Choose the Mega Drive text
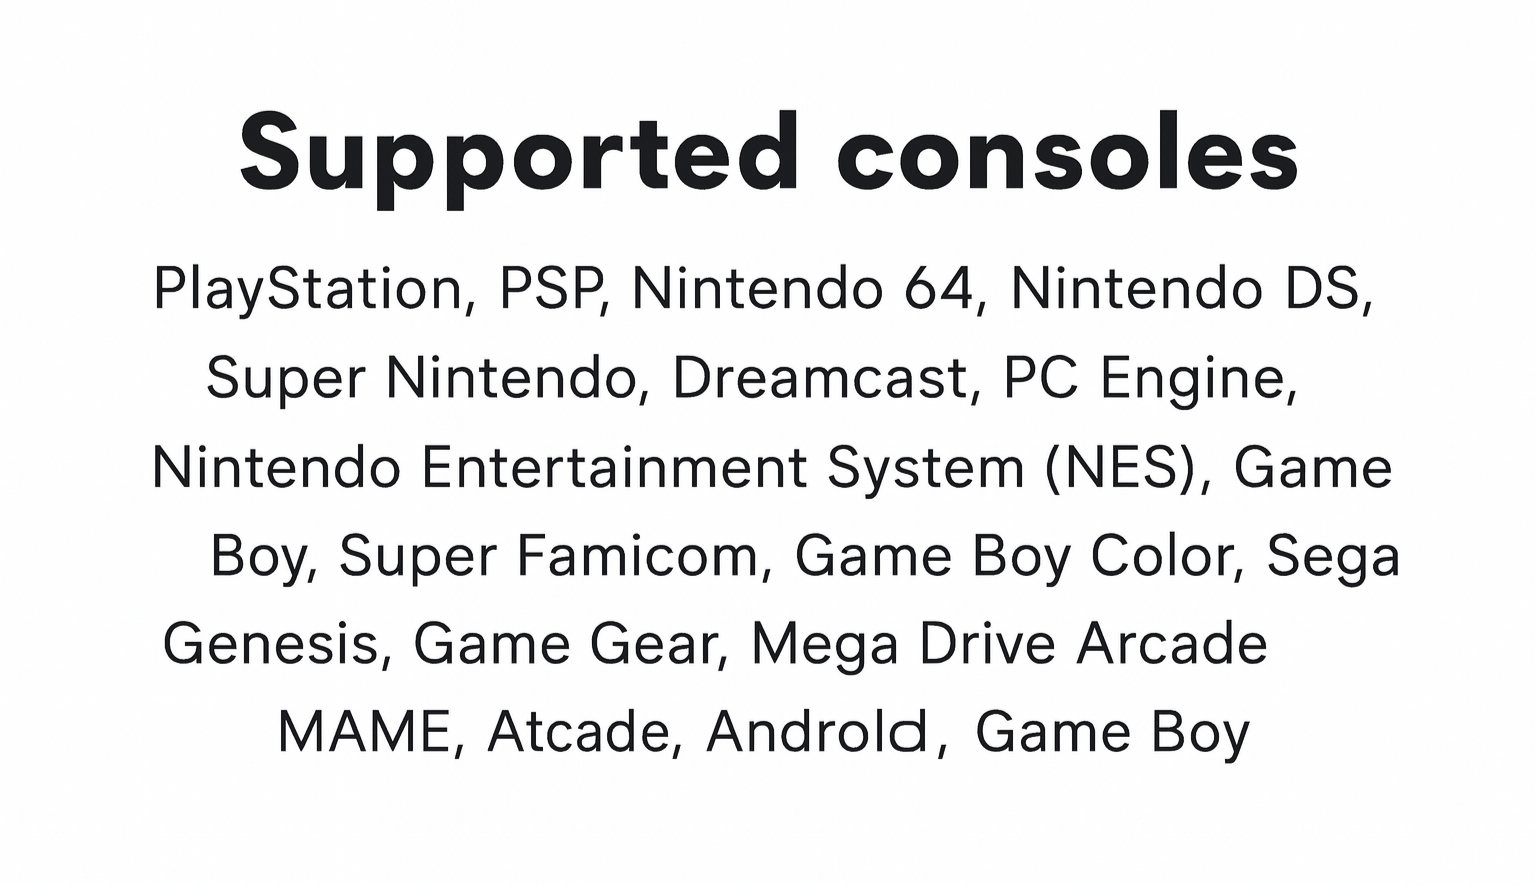 [x=903, y=644]
